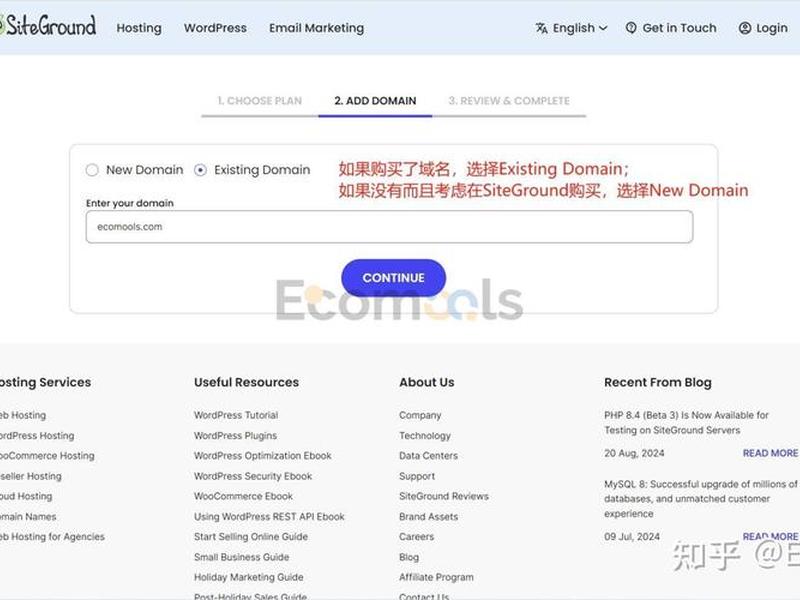Open Small Business Guide link

click(x=241, y=557)
